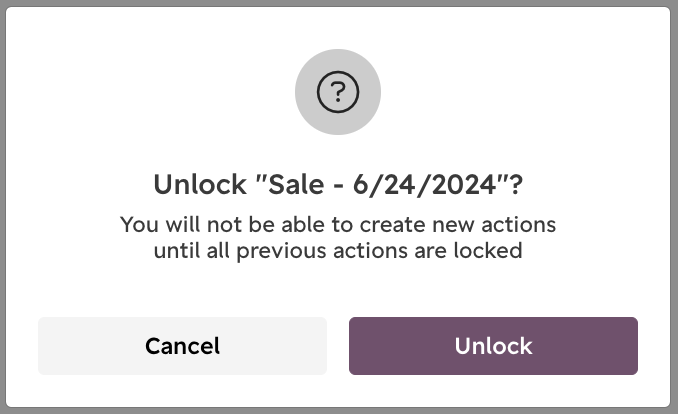Click the 'Unlock "Sale - 6/24/2024"?' heading
678x414 pixels.
point(338,185)
